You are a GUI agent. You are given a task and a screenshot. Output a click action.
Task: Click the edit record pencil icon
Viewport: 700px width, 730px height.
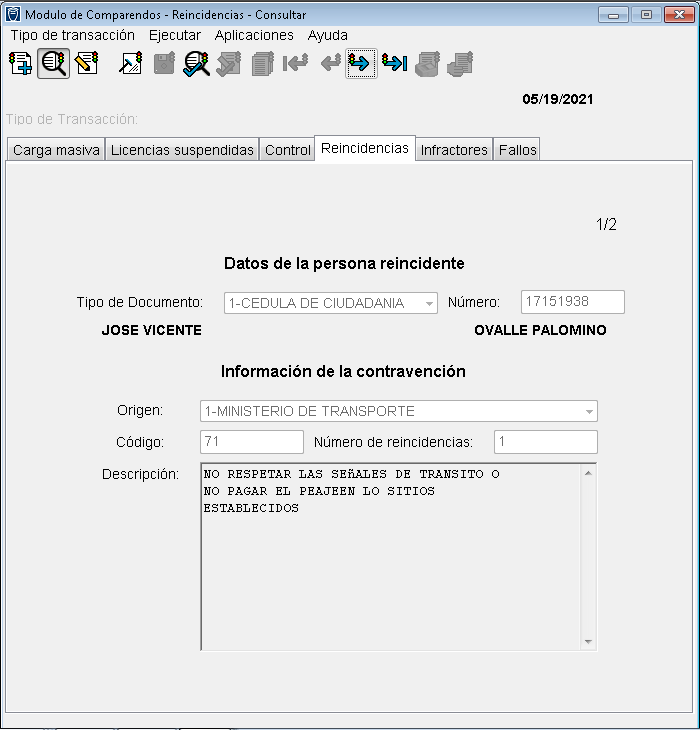(86, 64)
